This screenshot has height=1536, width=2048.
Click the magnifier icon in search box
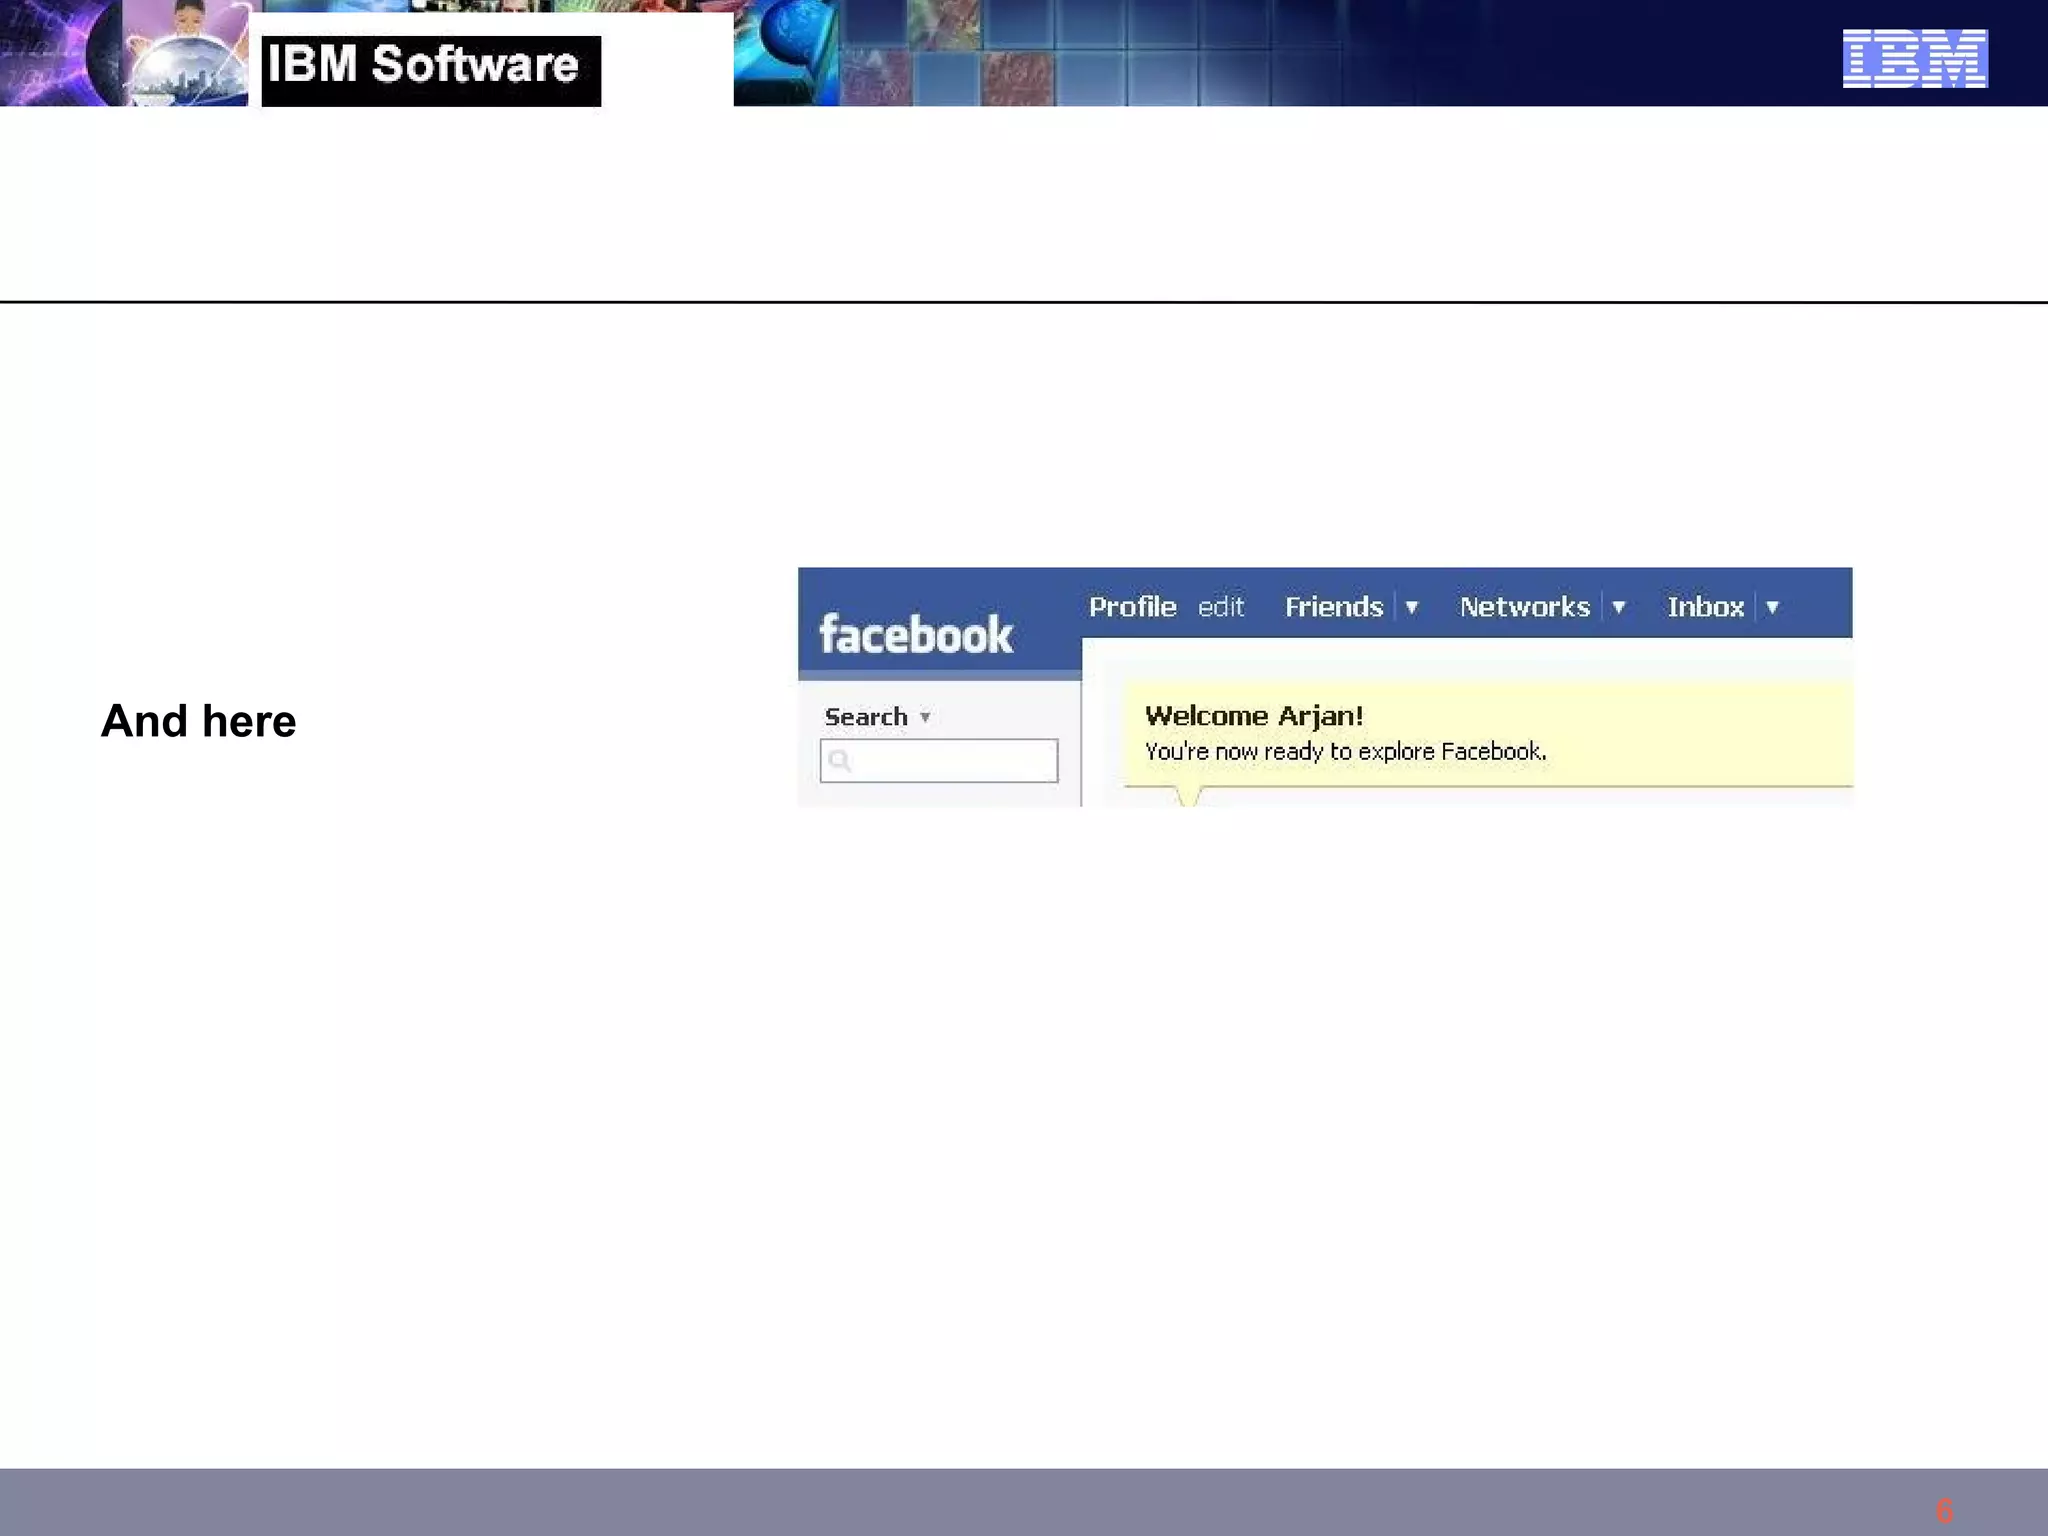[840, 761]
